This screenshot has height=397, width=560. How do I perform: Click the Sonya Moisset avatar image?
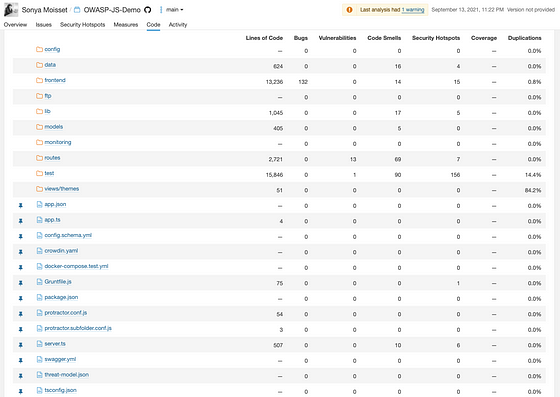pyautogui.click(x=11, y=10)
